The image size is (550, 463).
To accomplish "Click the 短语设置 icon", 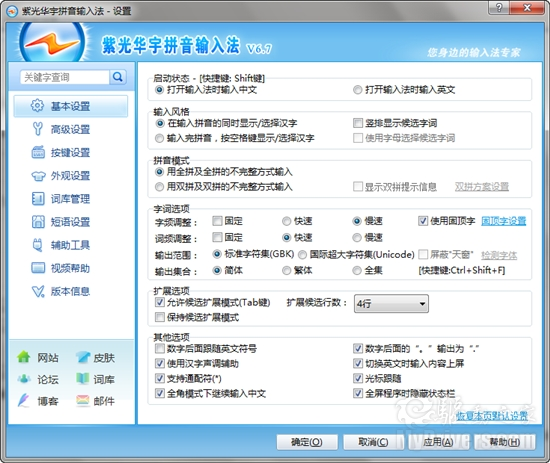I will pos(38,222).
